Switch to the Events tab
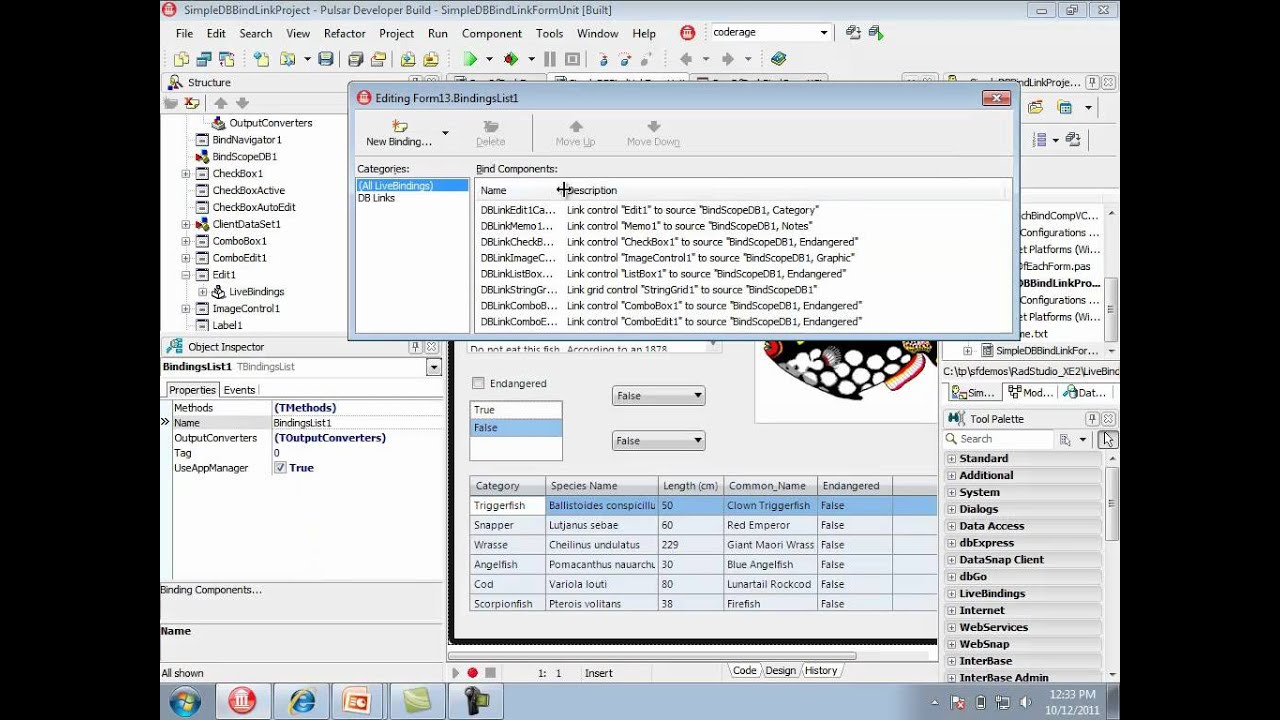Screen dimensions: 1280x720 (239, 390)
